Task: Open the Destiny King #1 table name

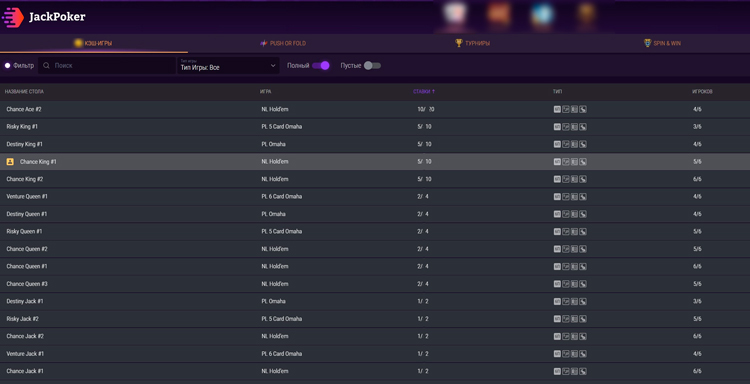Action: (24, 144)
